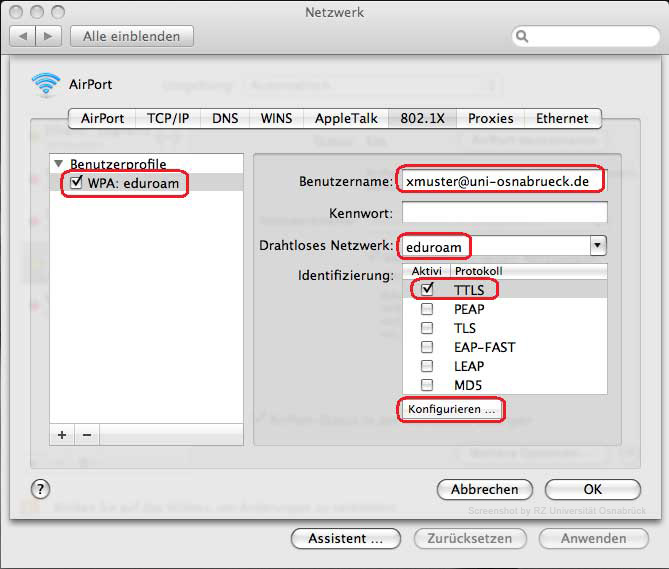Enable the LEAP protocol checkbox
Image resolution: width=669 pixels, height=569 pixels.
pyautogui.click(x=427, y=366)
